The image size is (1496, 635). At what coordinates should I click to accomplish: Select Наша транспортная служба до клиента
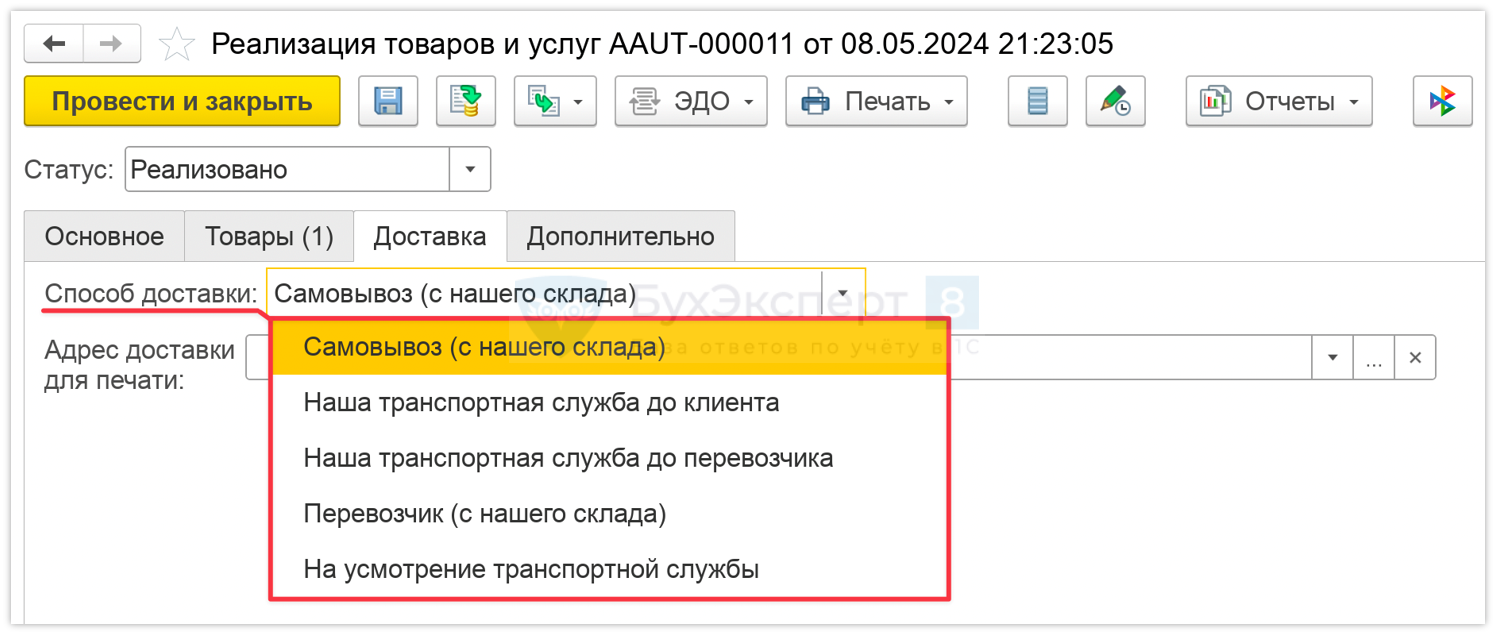tap(541, 403)
